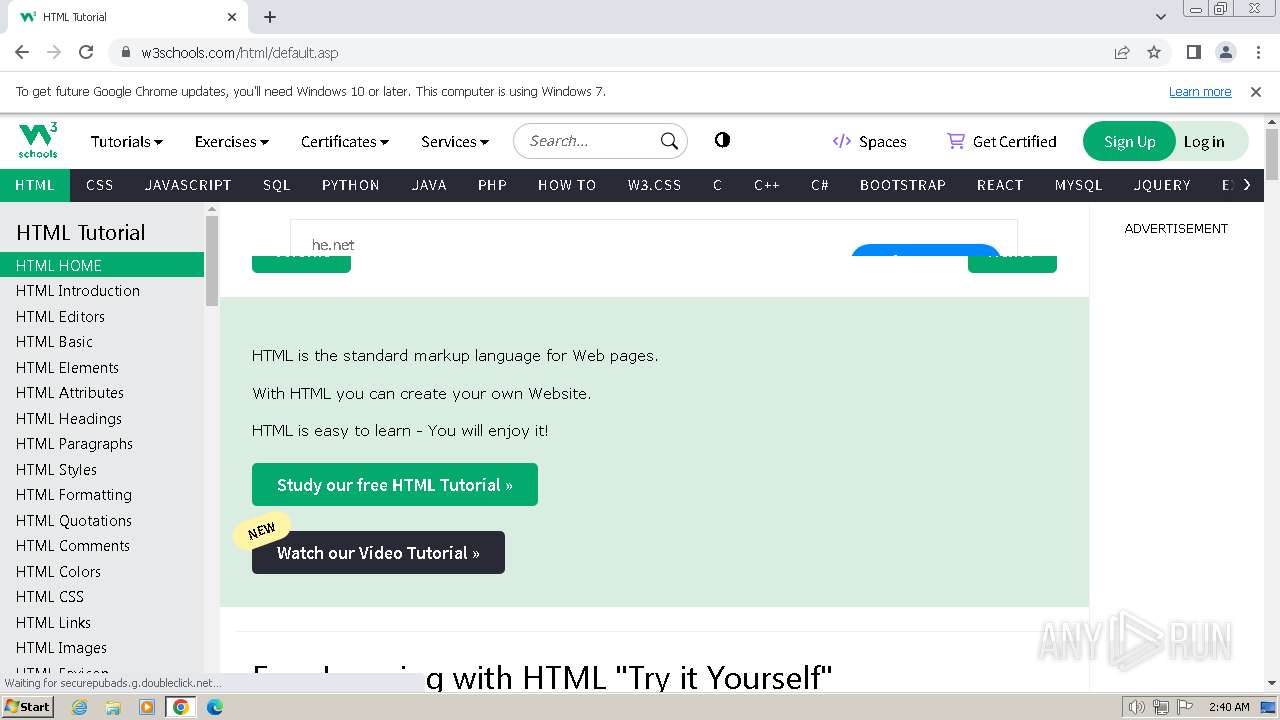The height and width of the screenshot is (720, 1280).
Task: Open the Edge taskbar icon
Action: pos(215,707)
